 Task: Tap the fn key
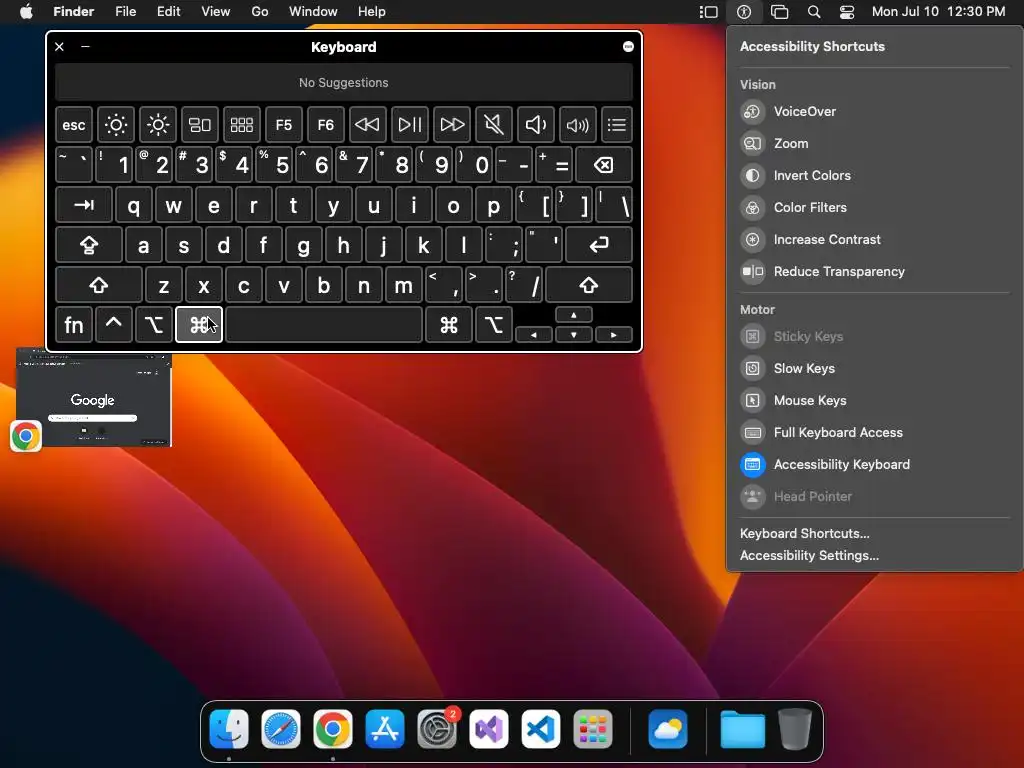point(74,325)
